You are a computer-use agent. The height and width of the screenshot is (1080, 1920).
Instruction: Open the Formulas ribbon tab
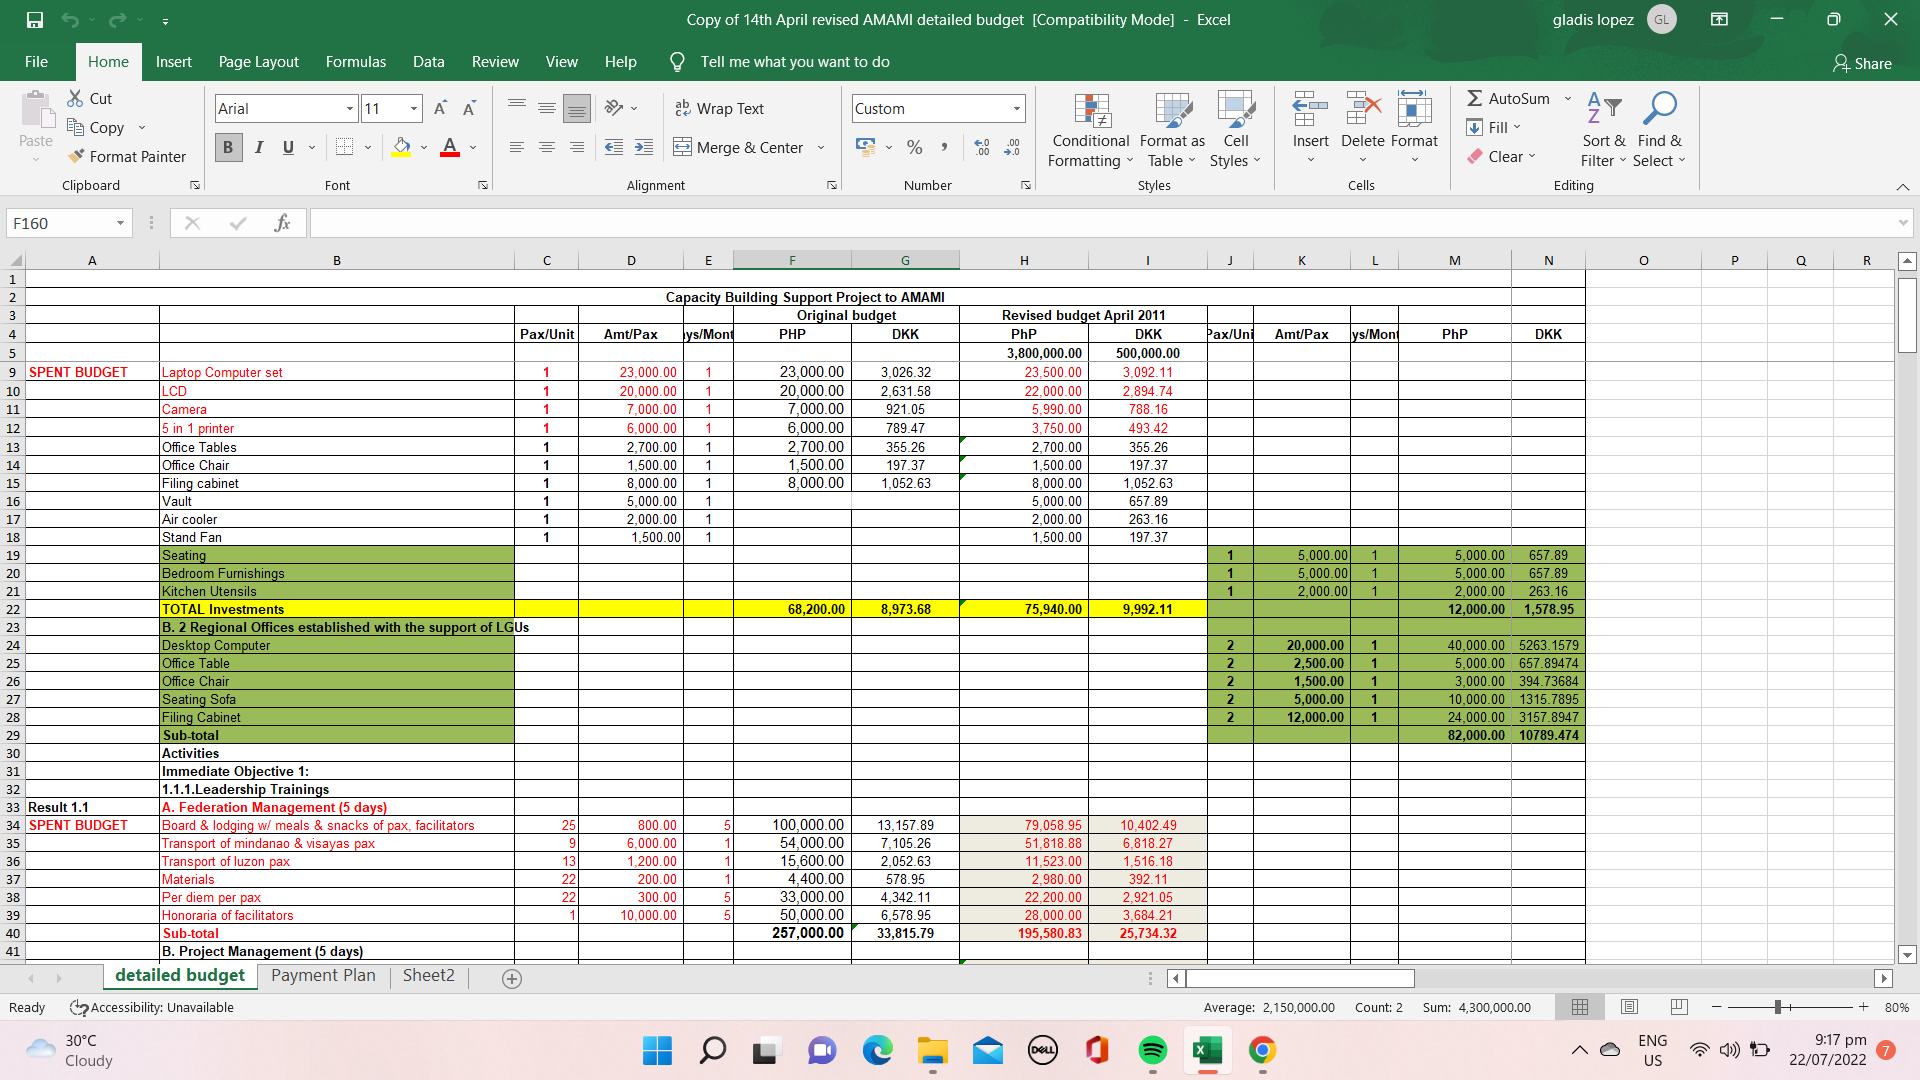(355, 61)
